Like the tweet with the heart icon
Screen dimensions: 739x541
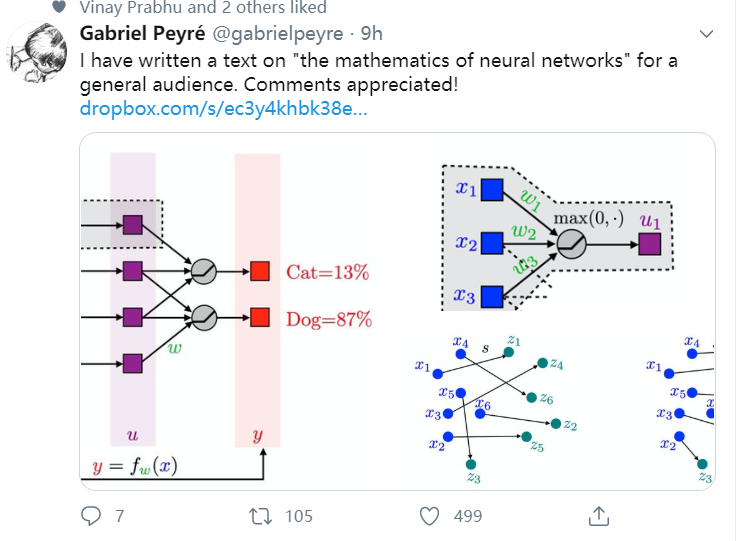pyautogui.click(x=430, y=516)
